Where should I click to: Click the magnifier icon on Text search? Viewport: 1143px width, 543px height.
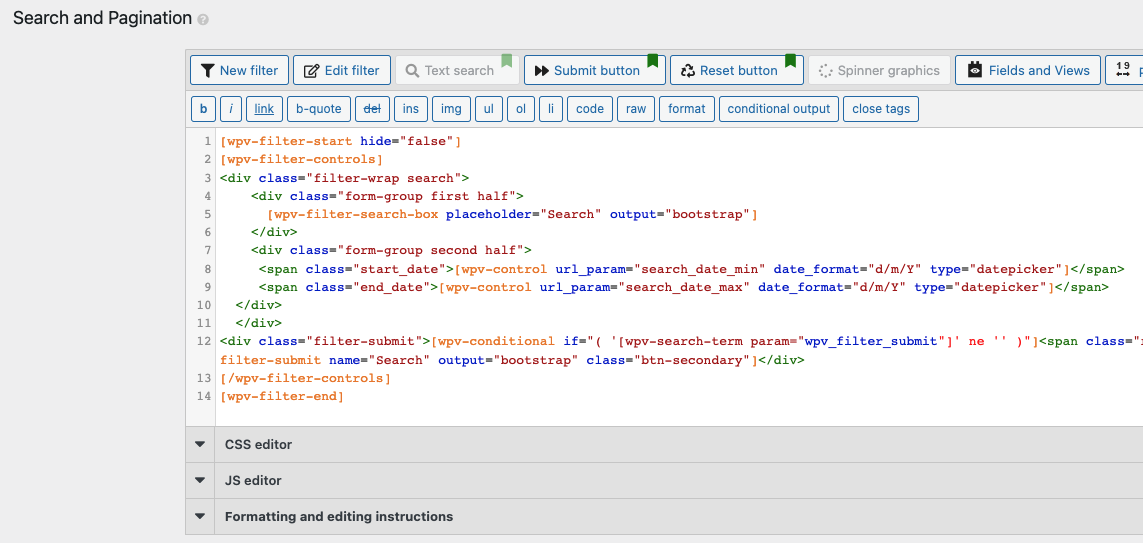413,71
